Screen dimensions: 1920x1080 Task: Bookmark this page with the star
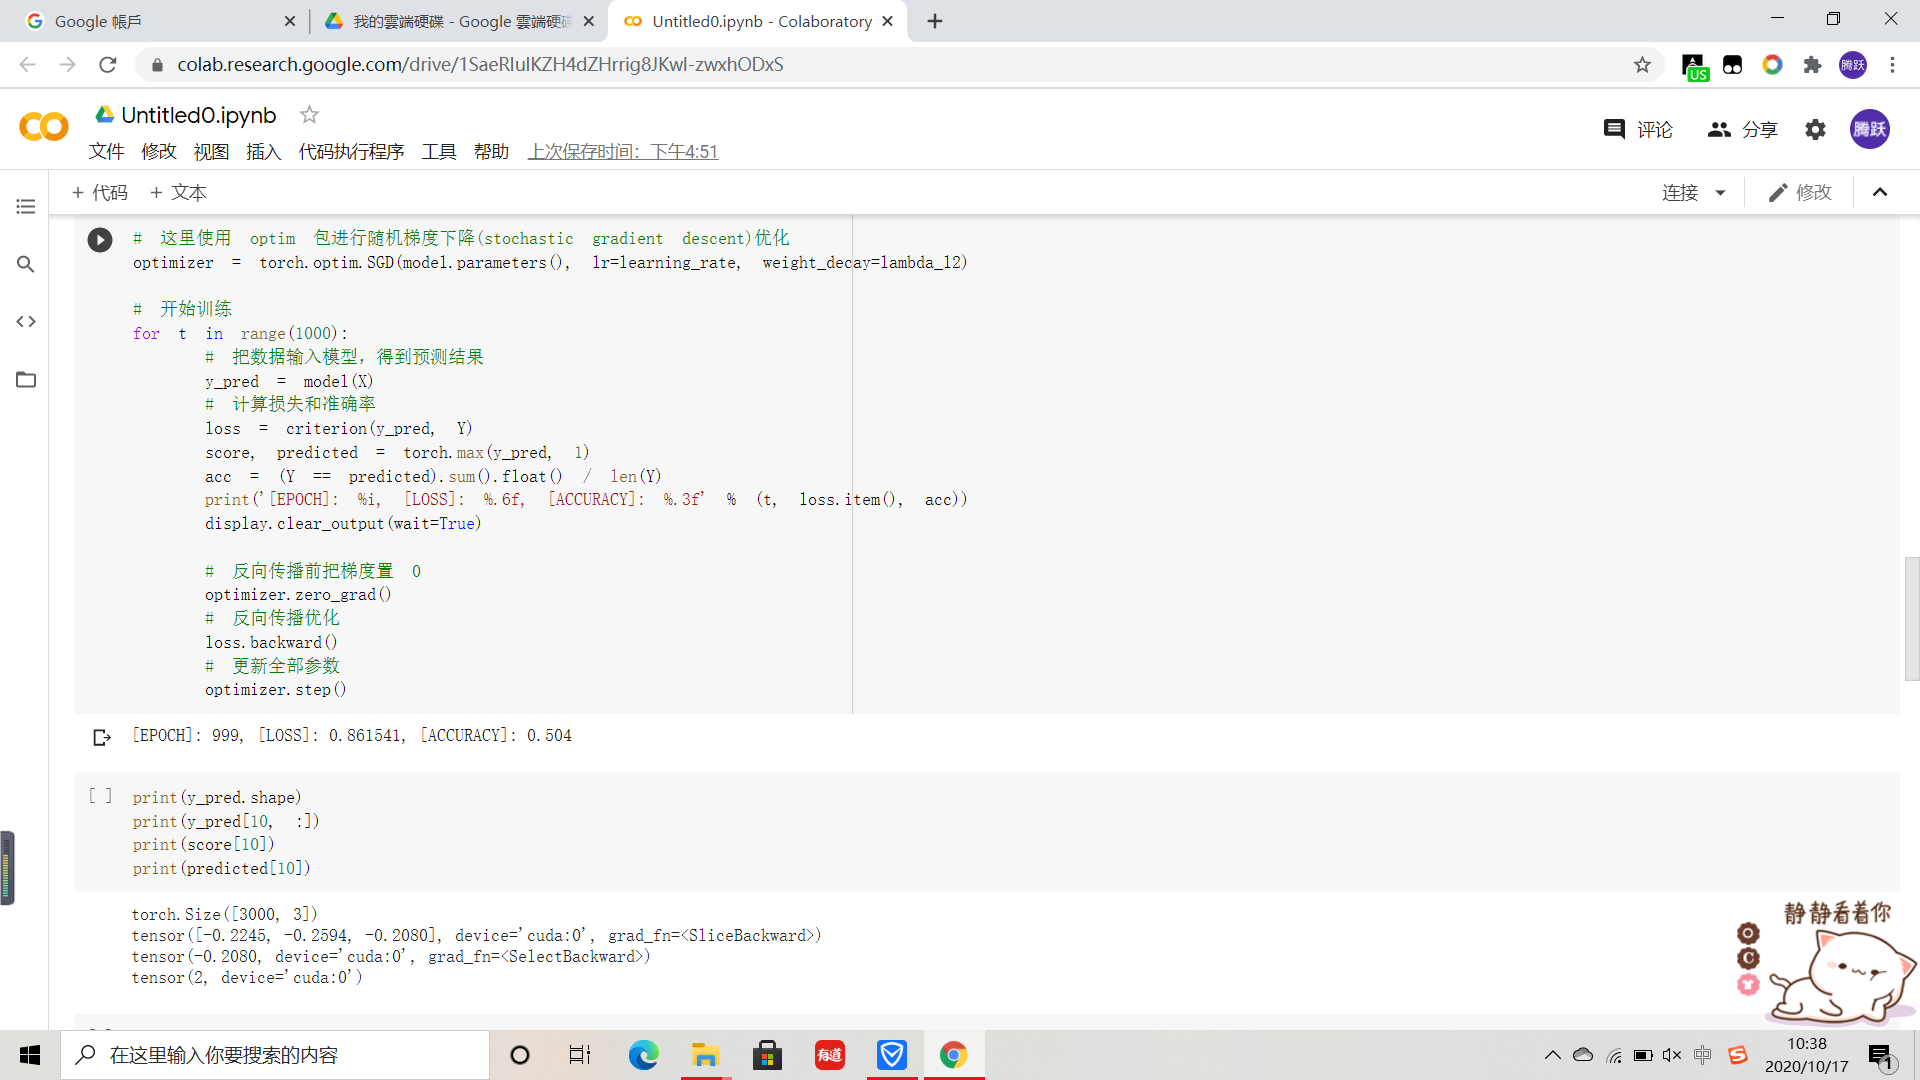click(1642, 65)
